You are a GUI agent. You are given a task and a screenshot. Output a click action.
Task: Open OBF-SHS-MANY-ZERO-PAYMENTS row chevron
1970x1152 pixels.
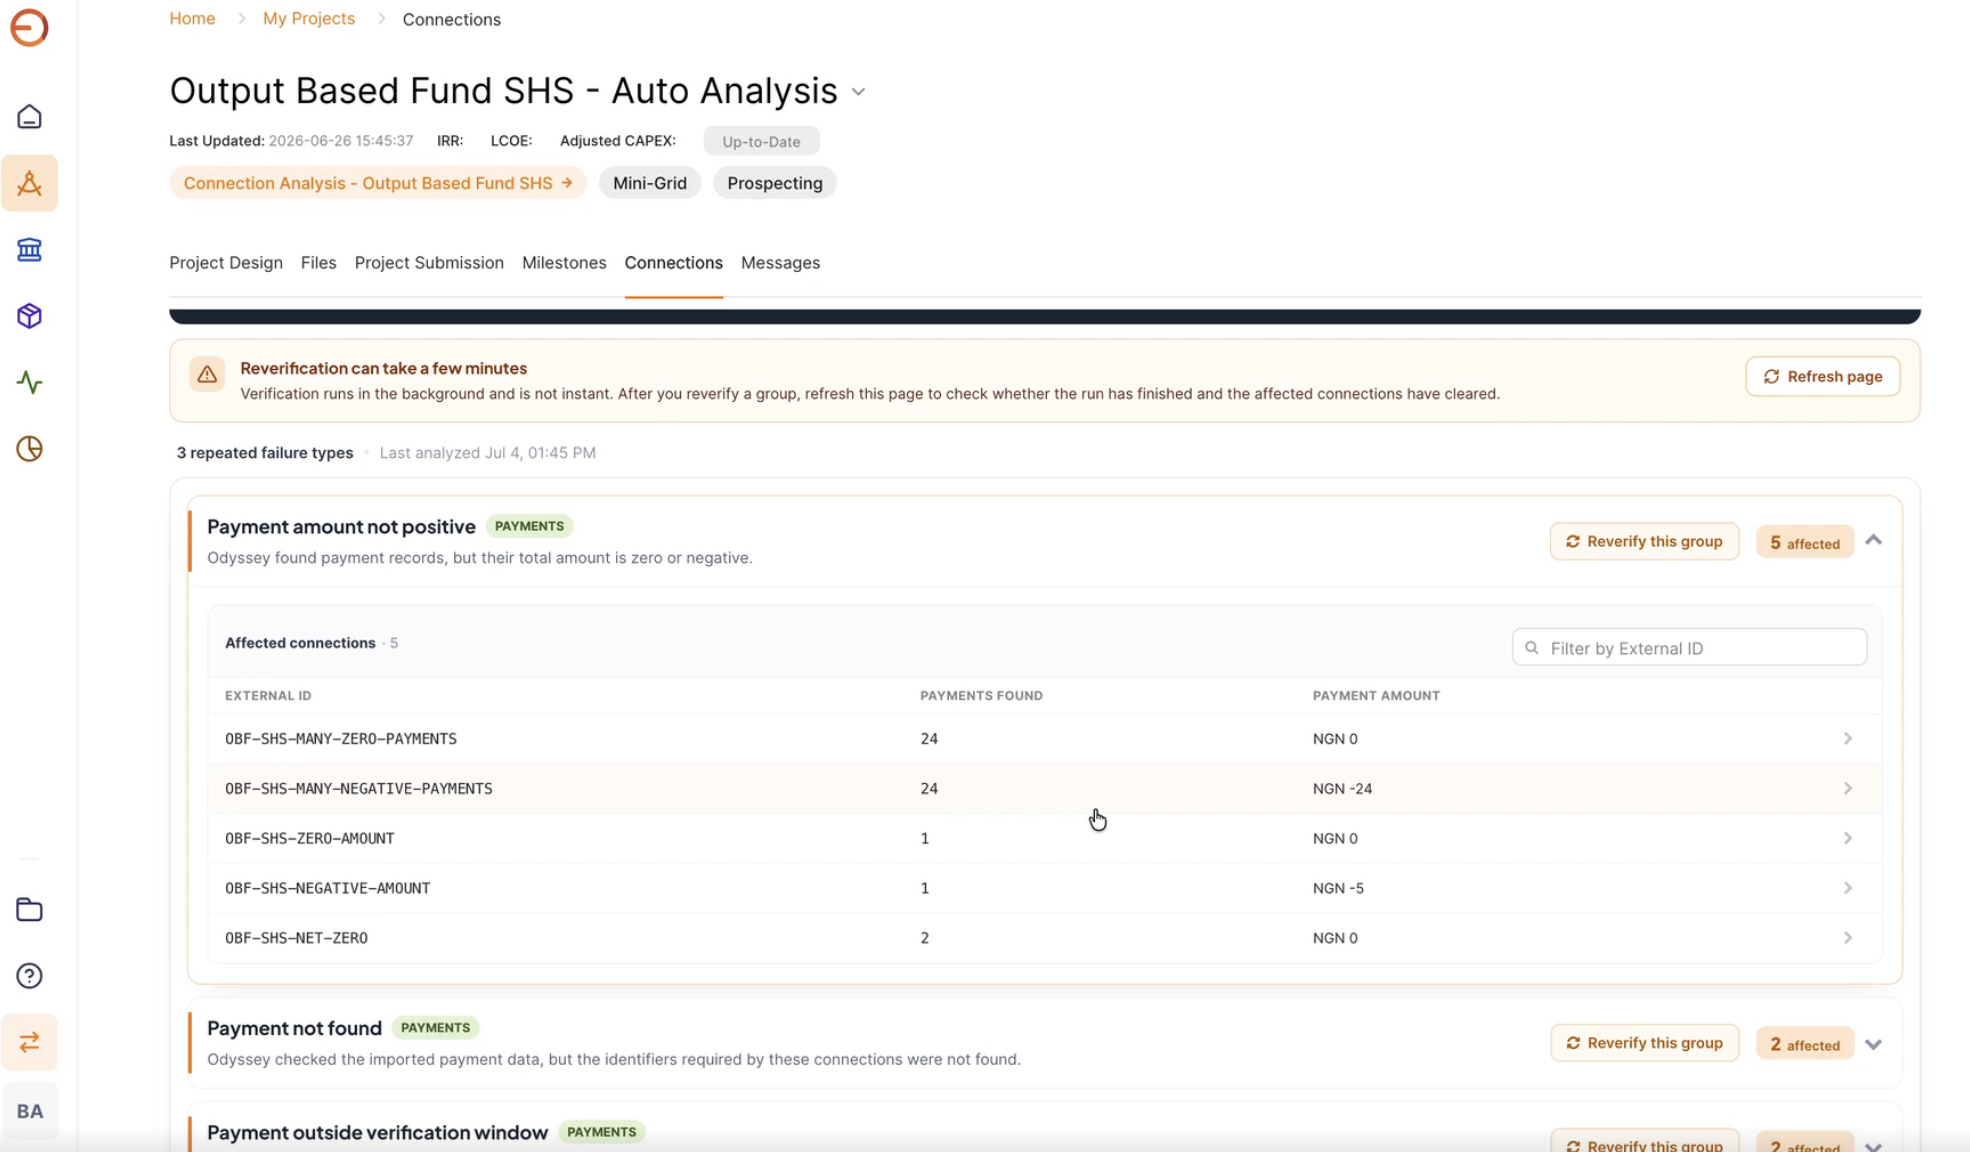pos(1848,739)
